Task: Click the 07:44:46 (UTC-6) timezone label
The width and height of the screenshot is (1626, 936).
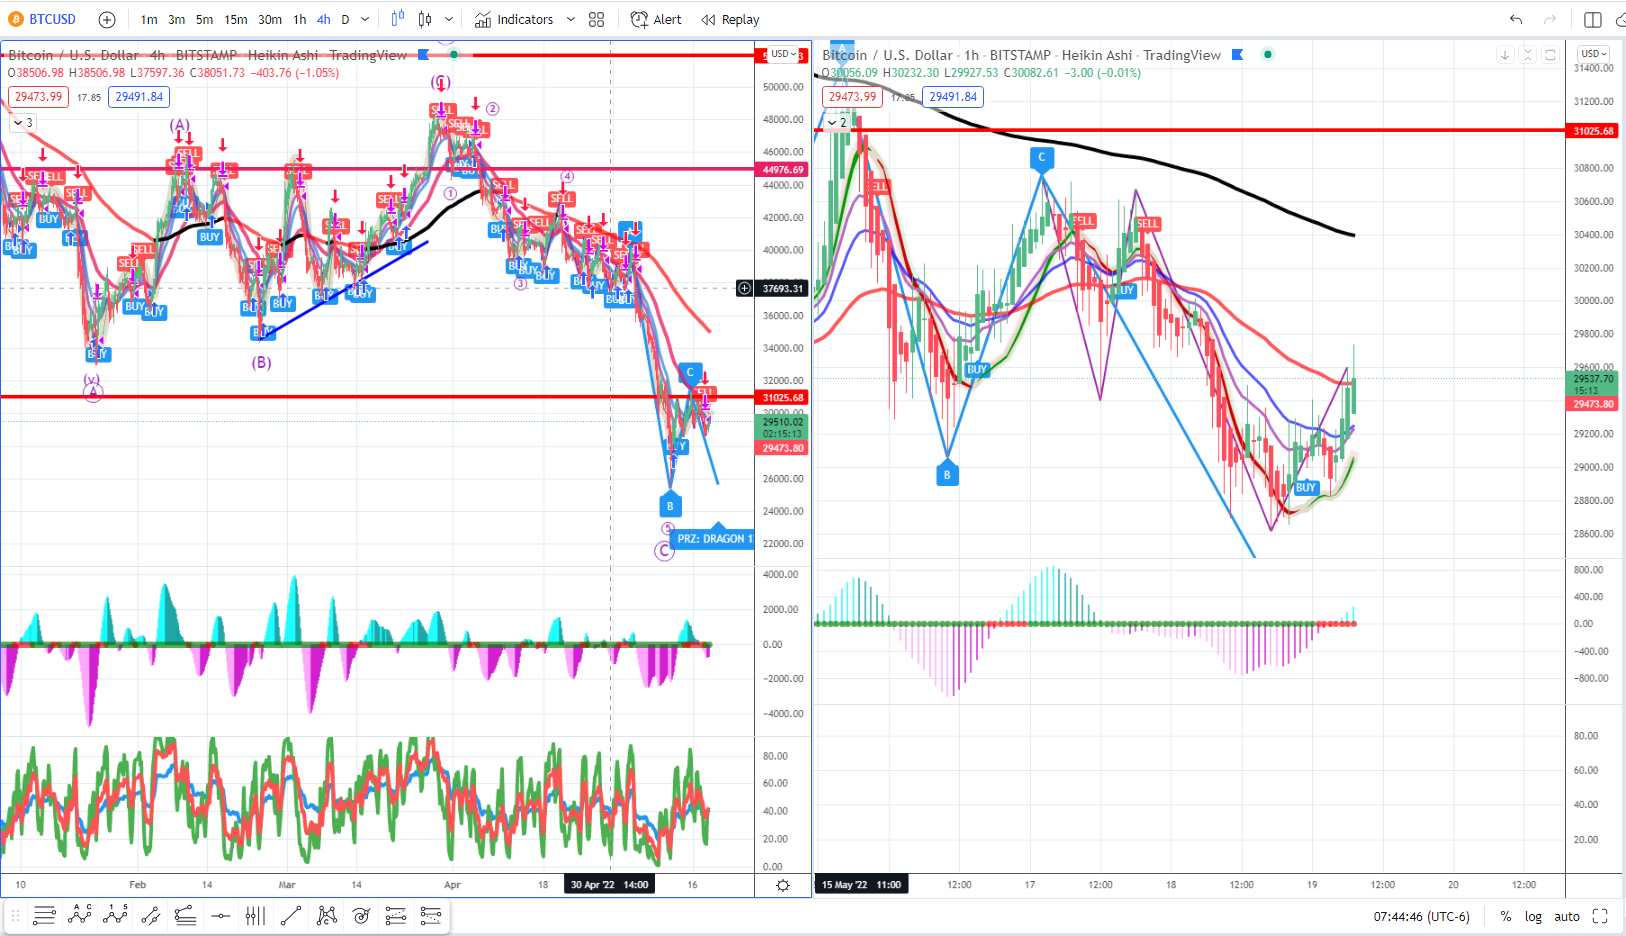Action: 1421,916
